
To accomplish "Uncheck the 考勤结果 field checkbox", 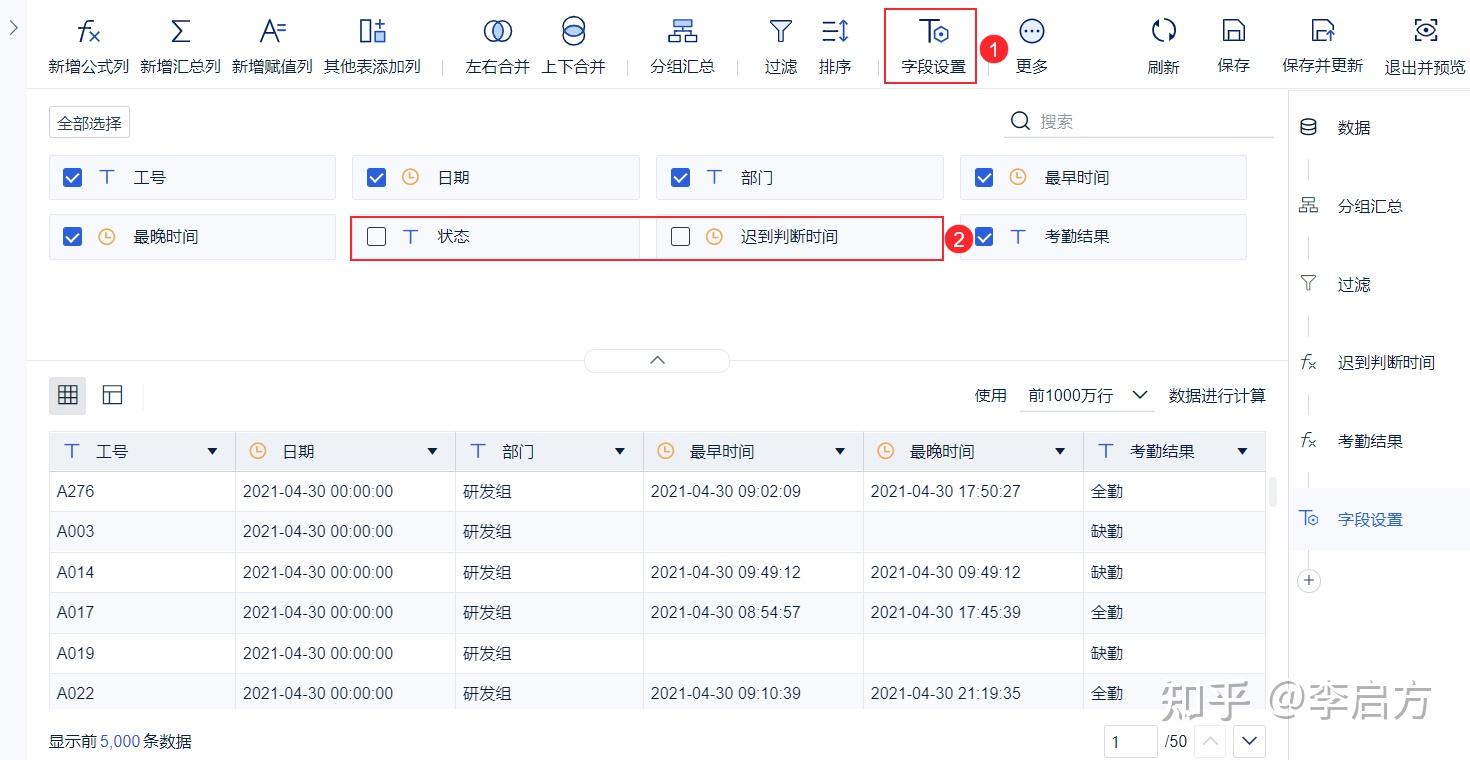I will [x=984, y=237].
